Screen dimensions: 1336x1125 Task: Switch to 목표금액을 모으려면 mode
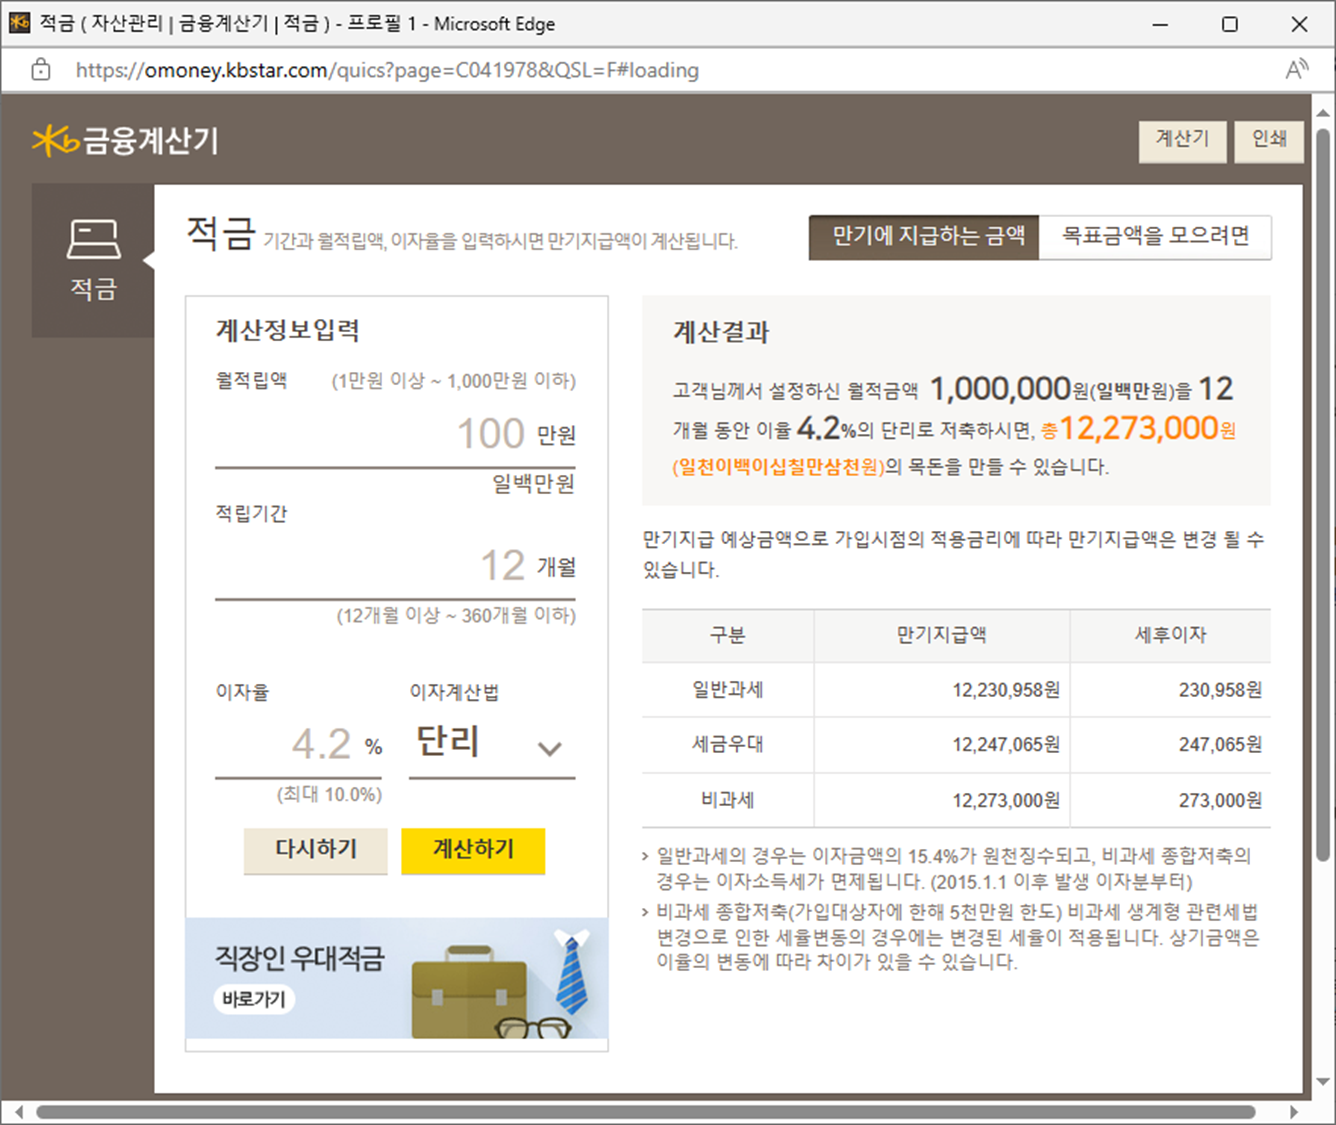tap(1156, 238)
